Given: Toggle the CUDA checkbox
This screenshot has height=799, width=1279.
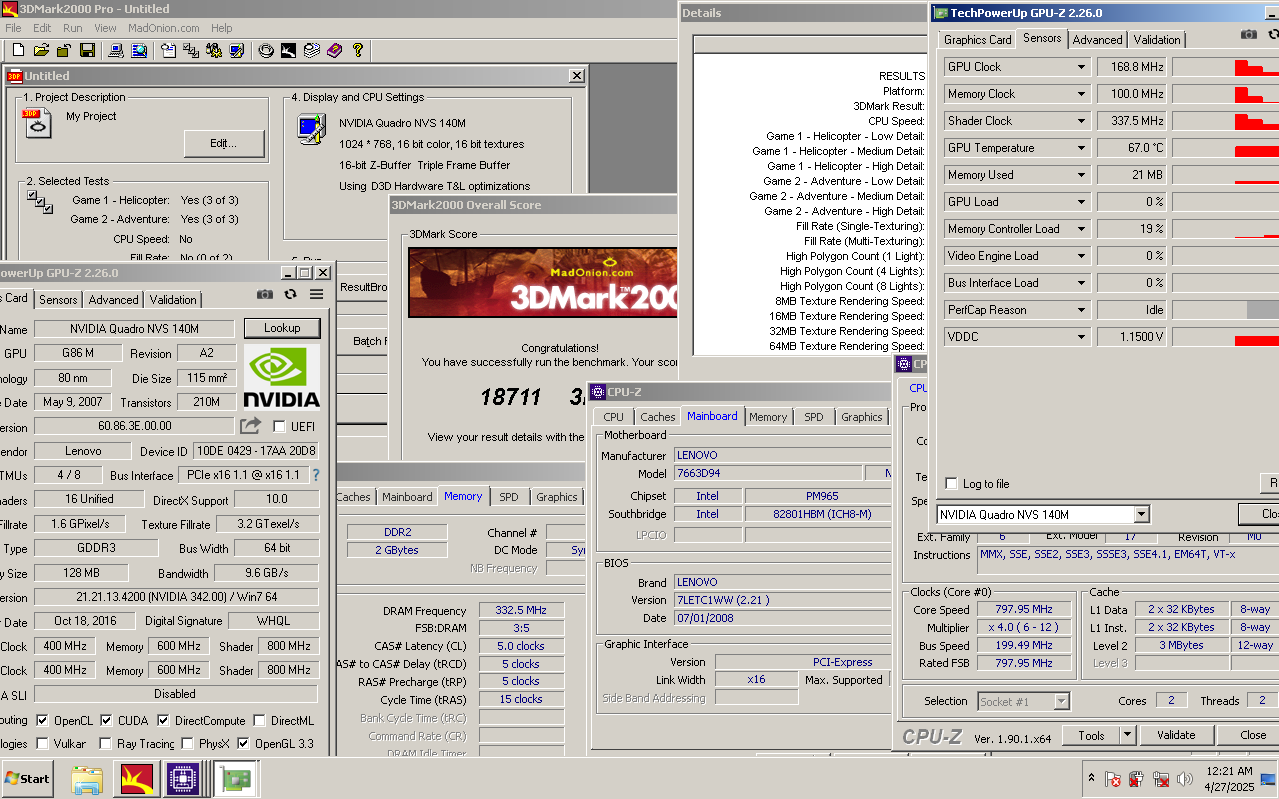Looking at the screenshot, I should (106, 720).
